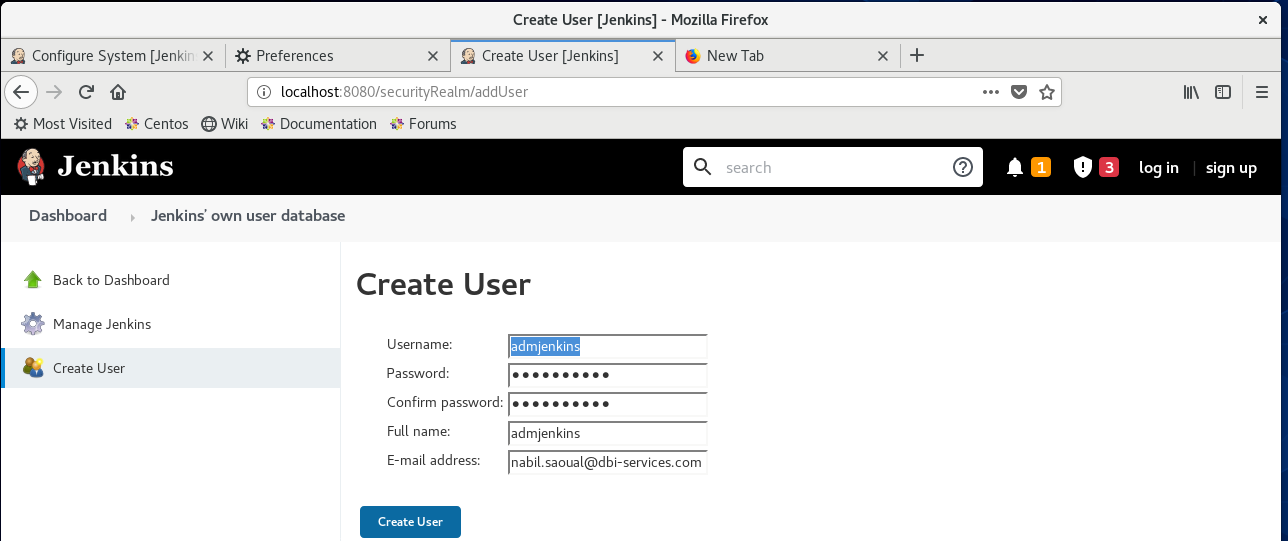This screenshot has width=1288, height=541.
Task: Open the Library icon
Action: pos(1191,92)
